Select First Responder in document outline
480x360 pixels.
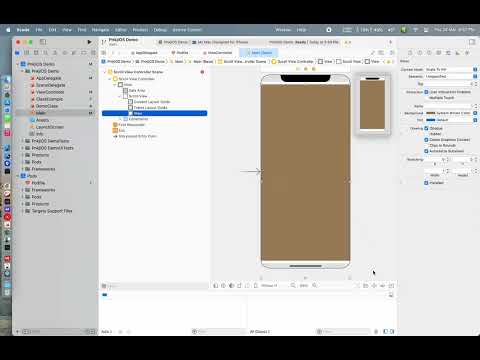pos(129,125)
